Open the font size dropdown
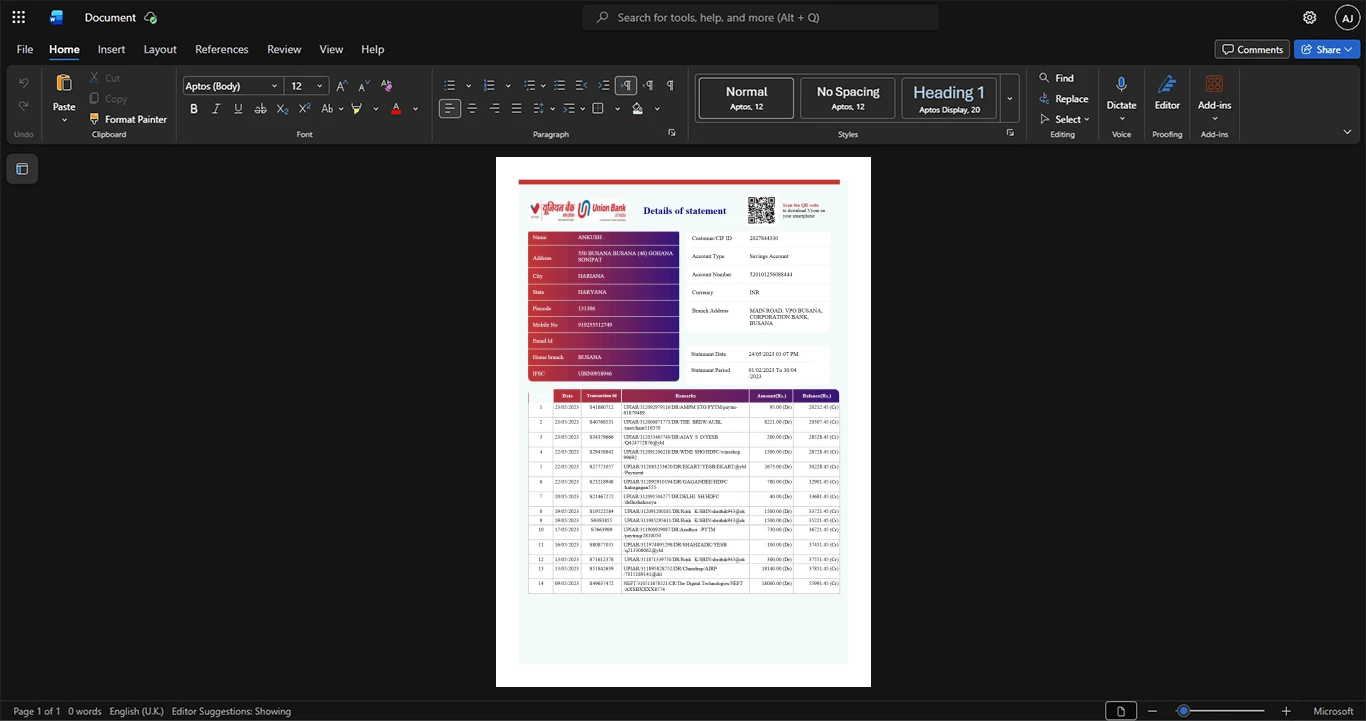Viewport: 1366px width, 721px height. point(320,86)
